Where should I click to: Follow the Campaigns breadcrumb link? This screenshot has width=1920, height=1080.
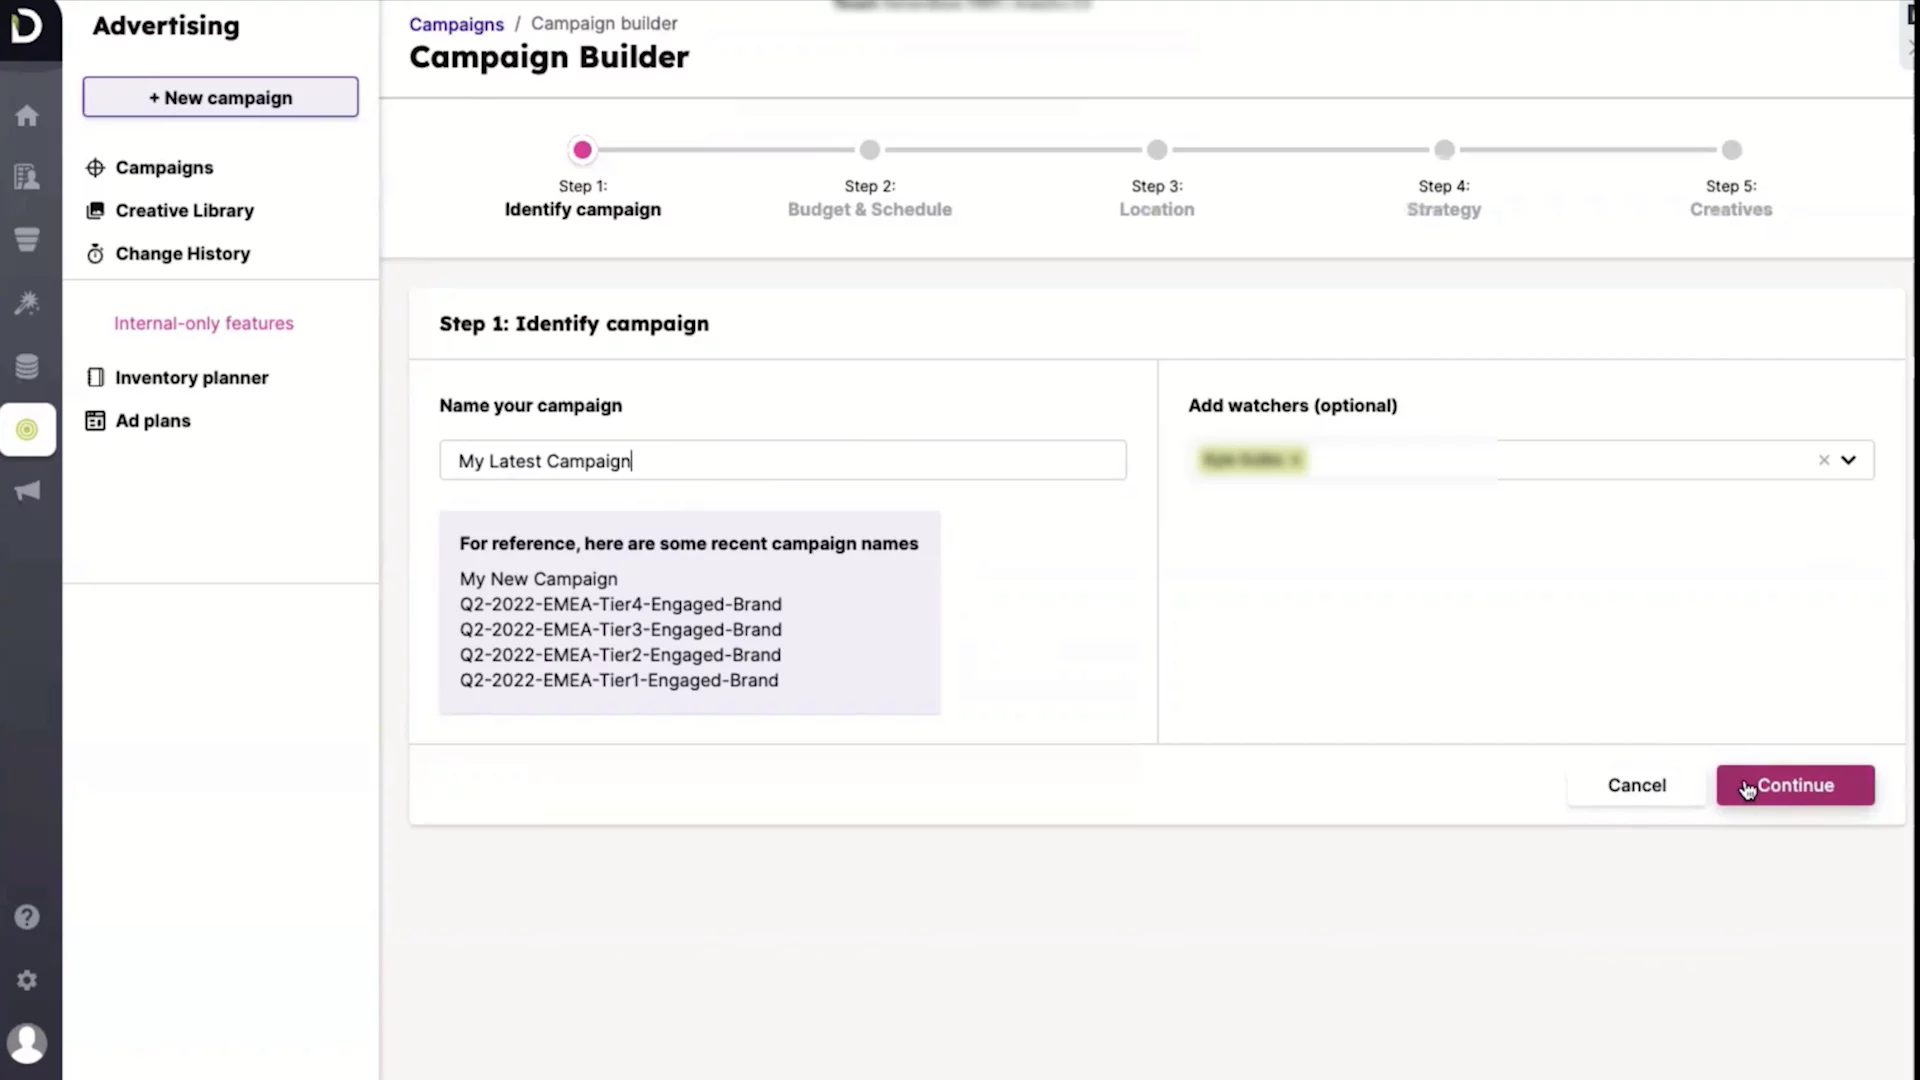click(456, 24)
